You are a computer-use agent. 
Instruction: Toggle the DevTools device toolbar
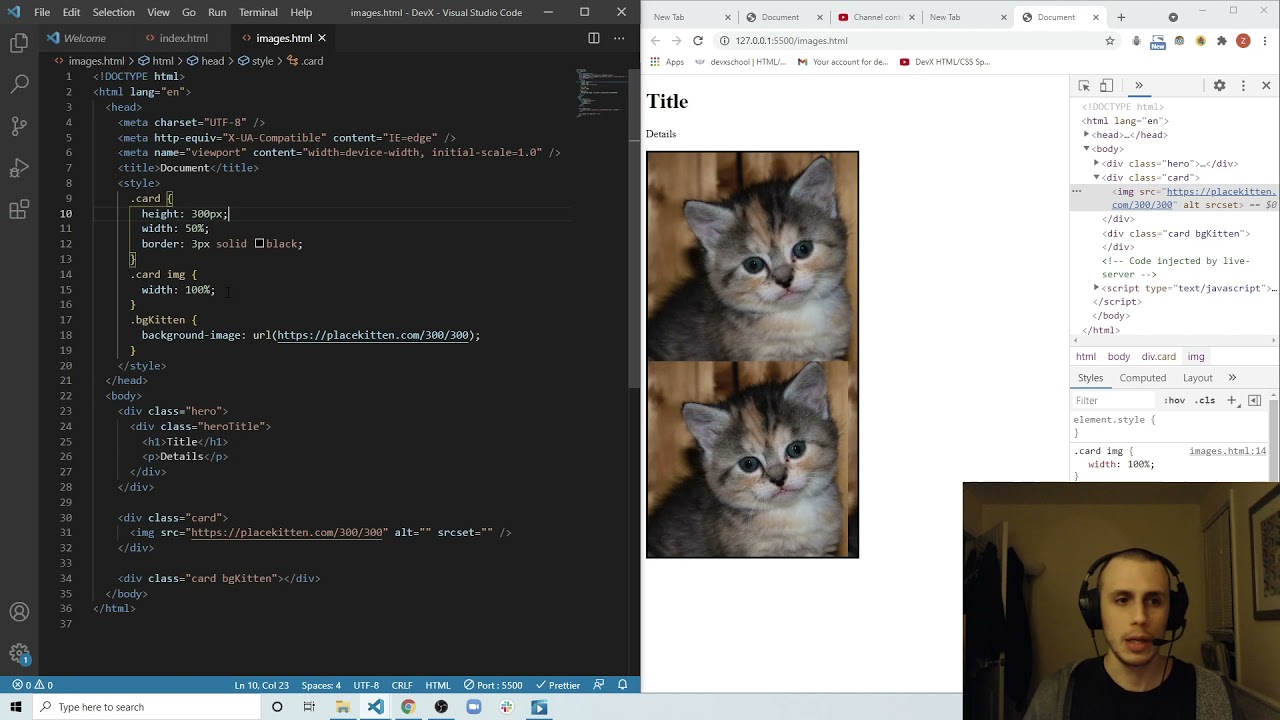(1106, 86)
